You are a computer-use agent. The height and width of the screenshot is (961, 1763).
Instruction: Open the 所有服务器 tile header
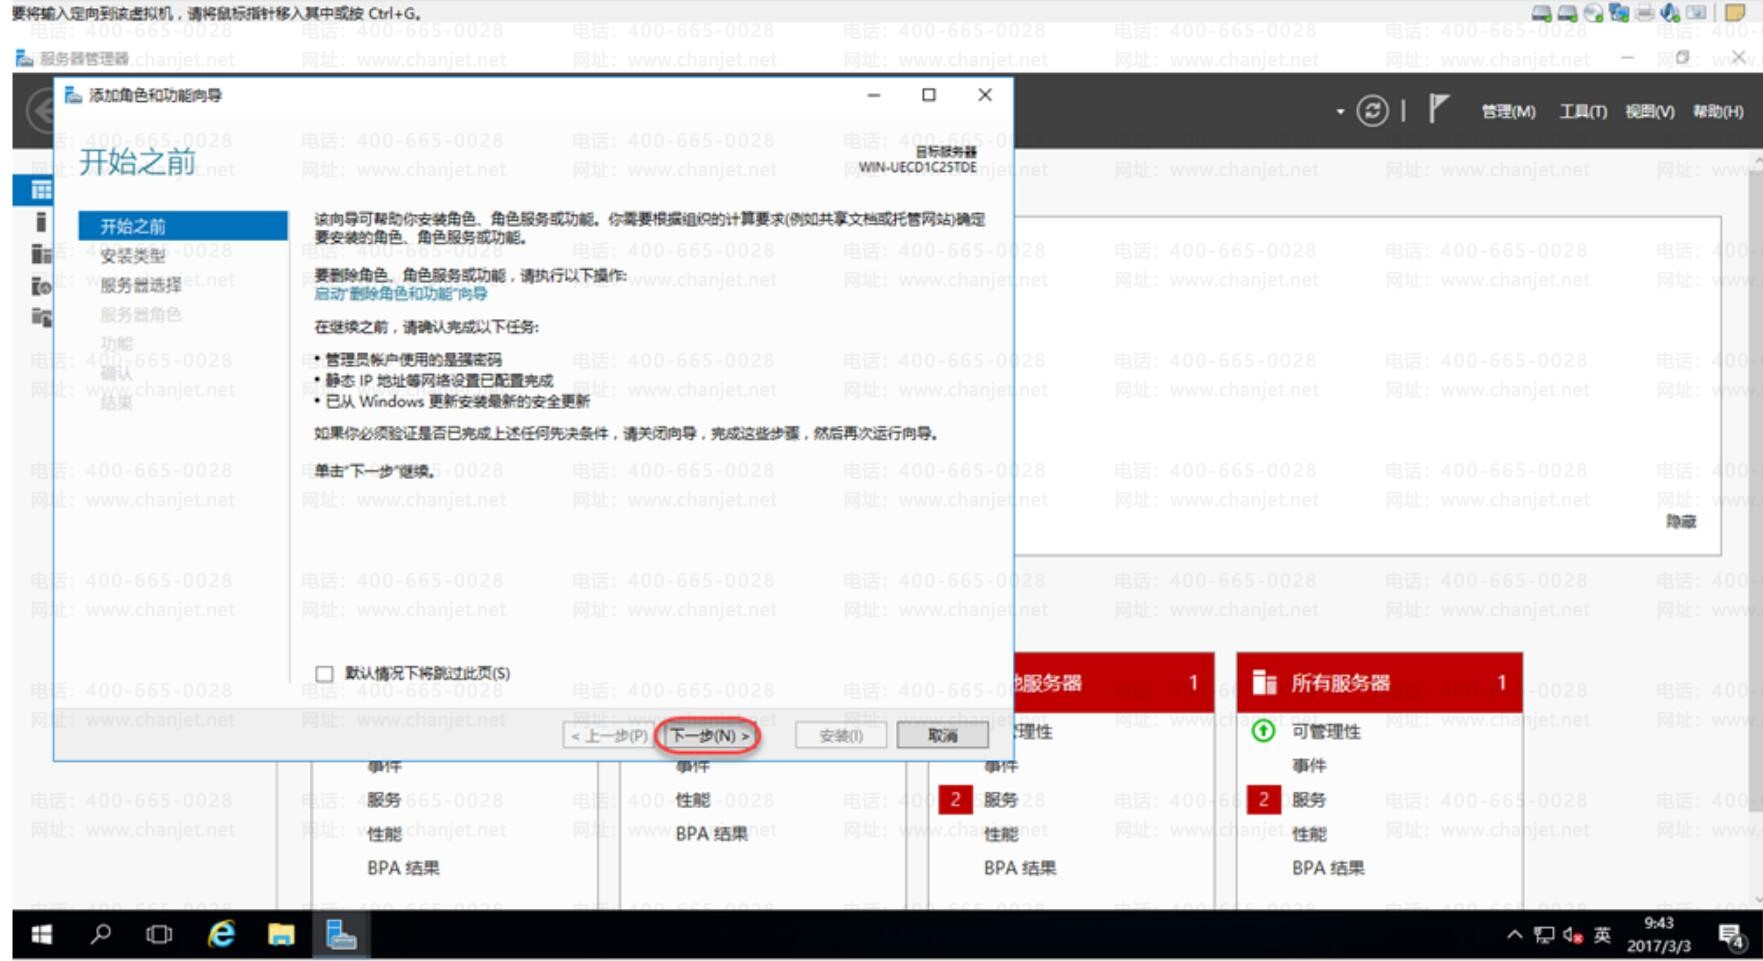tap(1379, 683)
